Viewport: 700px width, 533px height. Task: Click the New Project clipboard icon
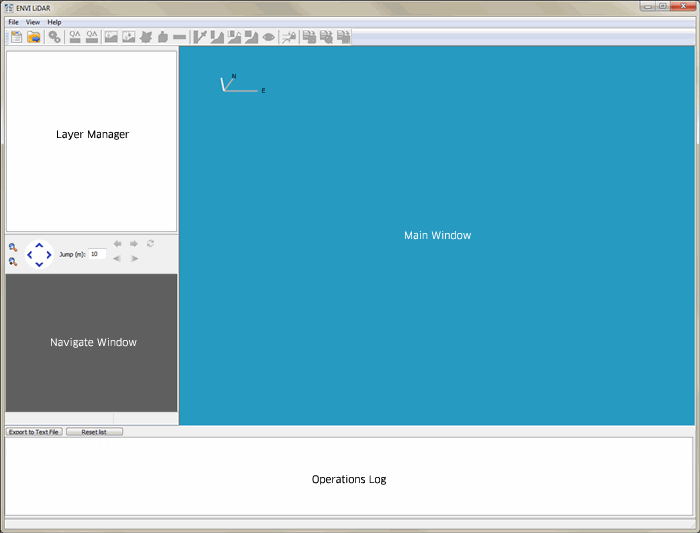pos(17,37)
